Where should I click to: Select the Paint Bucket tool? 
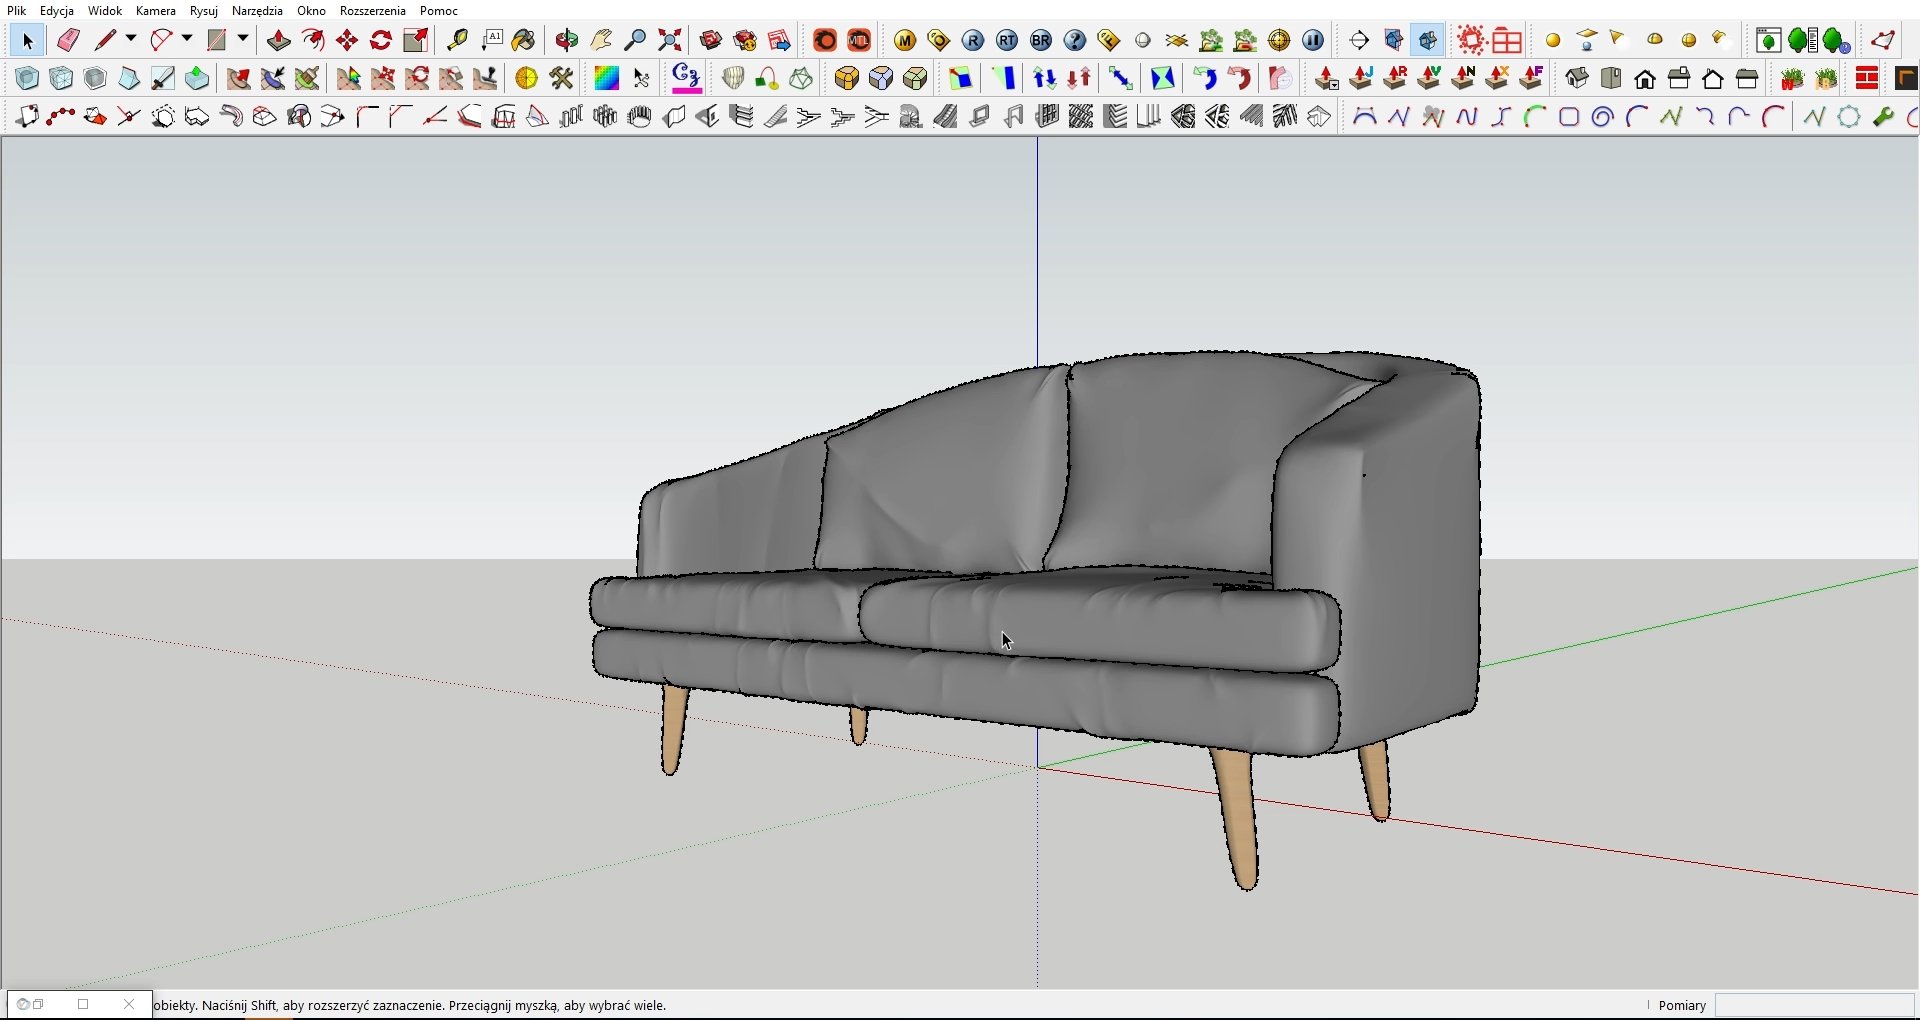[x=524, y=40]
